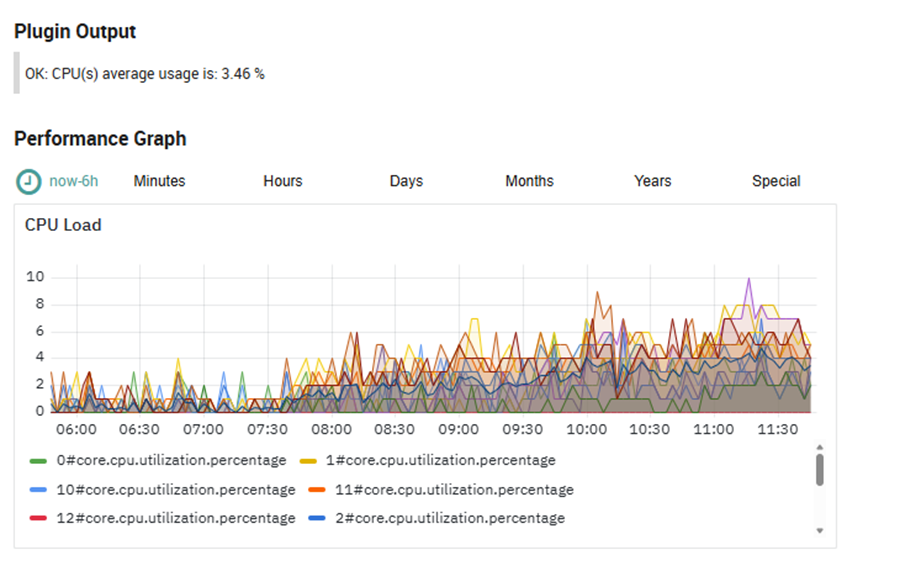Viewport: 900px width, 571px height.
Task: Select the Months time range
Action: click(529, 181)
